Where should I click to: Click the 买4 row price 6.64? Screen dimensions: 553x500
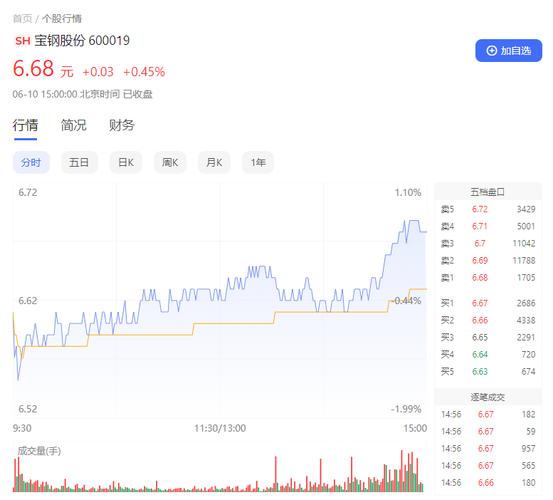coord(480,354)
